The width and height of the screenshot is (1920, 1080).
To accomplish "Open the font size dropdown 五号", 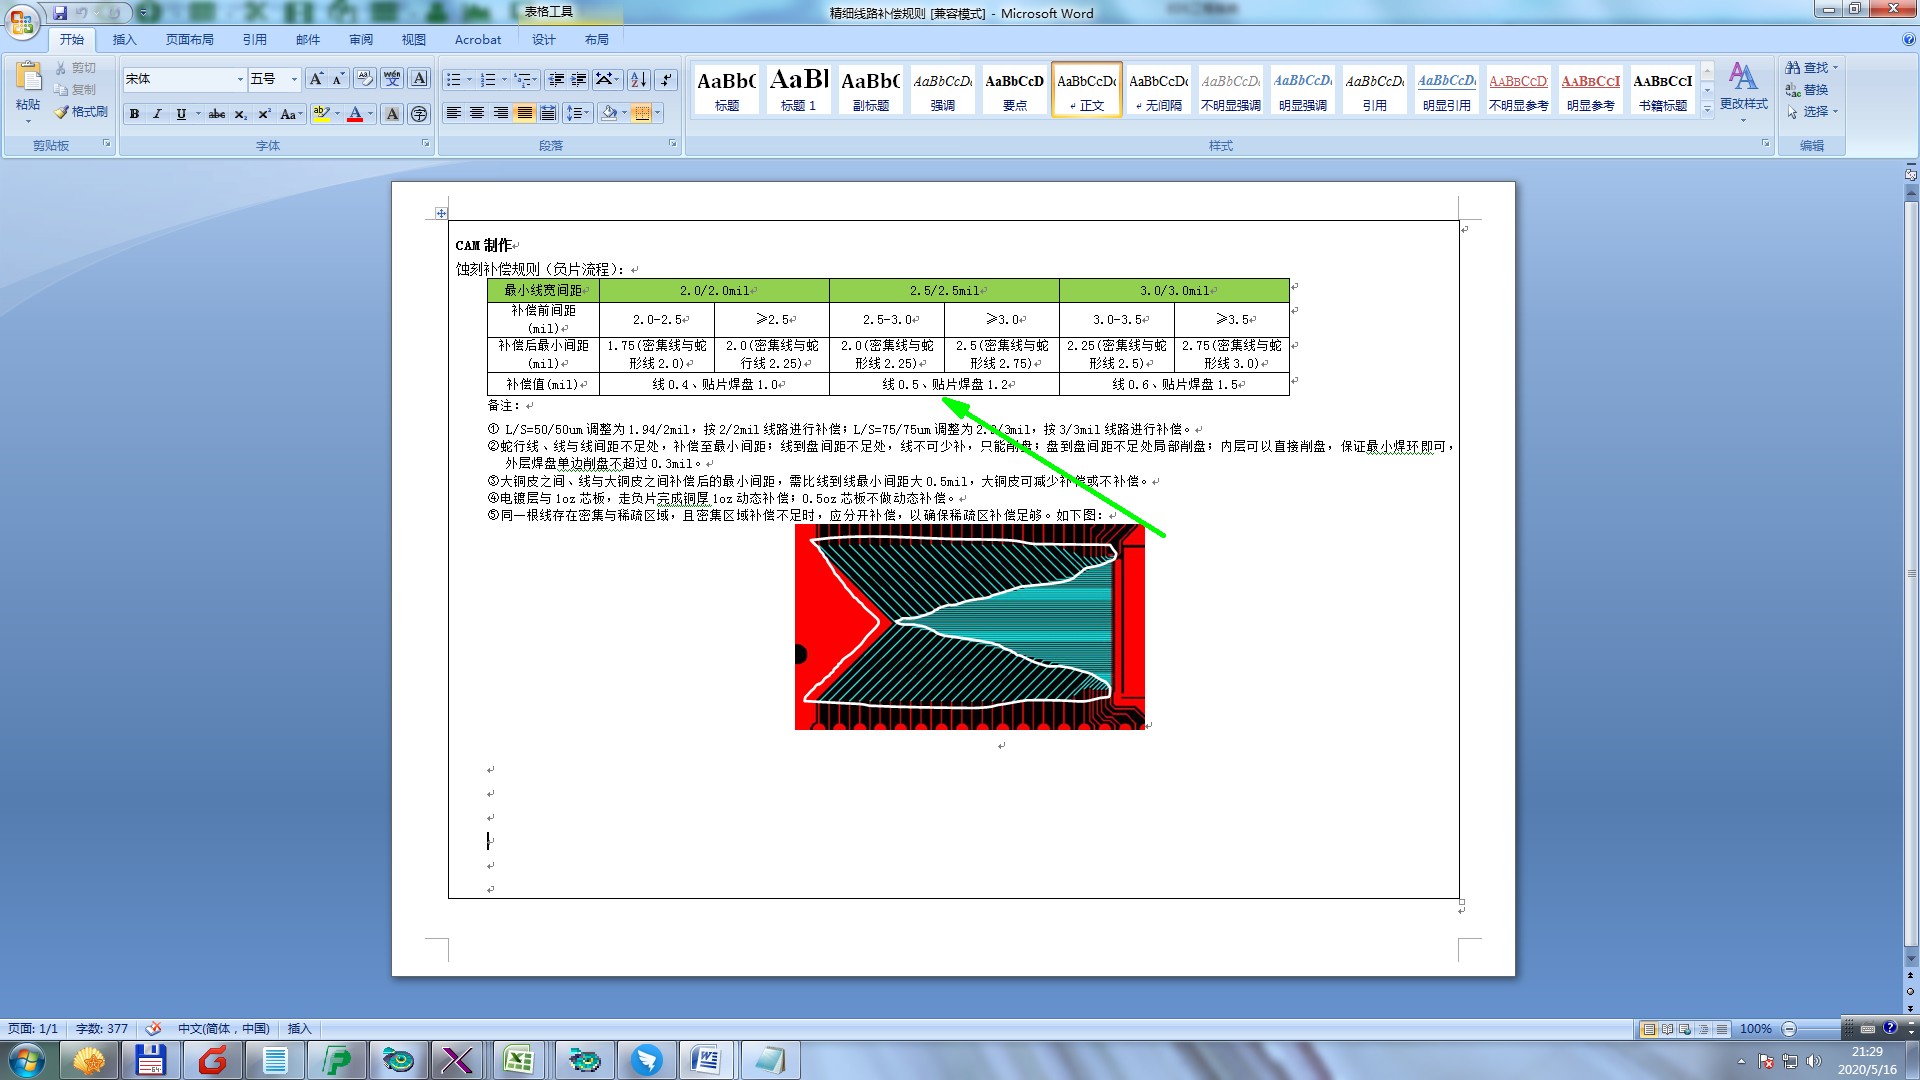I will (294, 79).
